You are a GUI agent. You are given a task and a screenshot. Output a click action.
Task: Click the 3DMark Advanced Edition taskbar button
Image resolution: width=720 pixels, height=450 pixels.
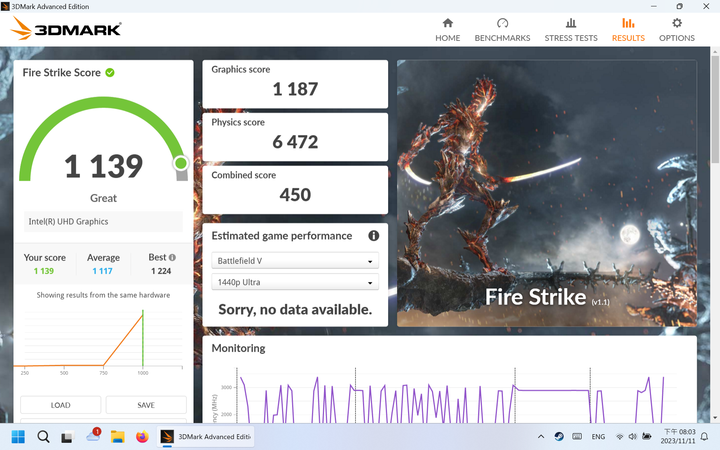(205, 436)
